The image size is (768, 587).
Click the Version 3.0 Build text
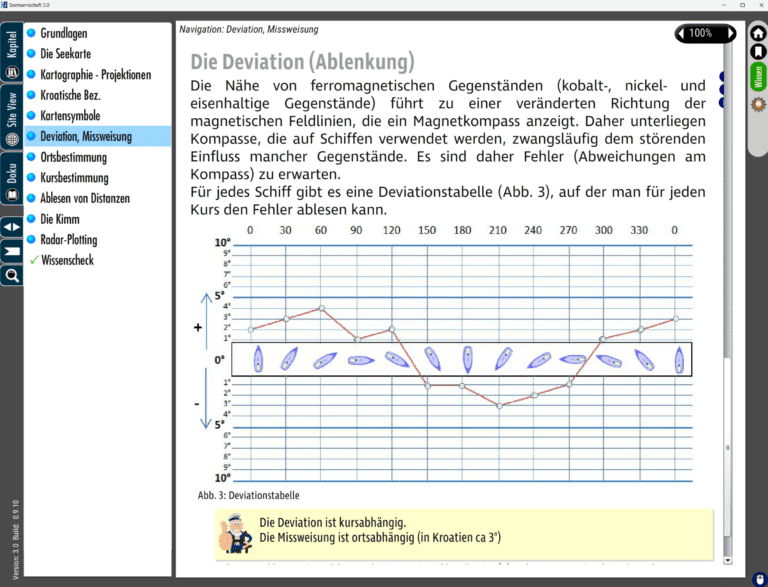coord(16,540)
